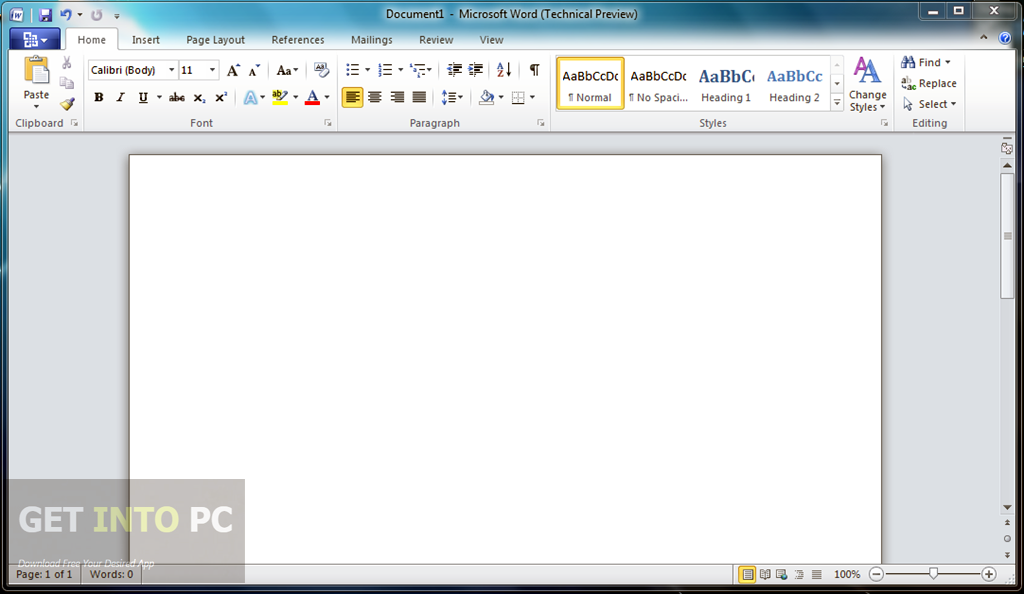Expand the Styles gallery More arrow
This screenshot has height=594, width=1024.
(837, 102)
